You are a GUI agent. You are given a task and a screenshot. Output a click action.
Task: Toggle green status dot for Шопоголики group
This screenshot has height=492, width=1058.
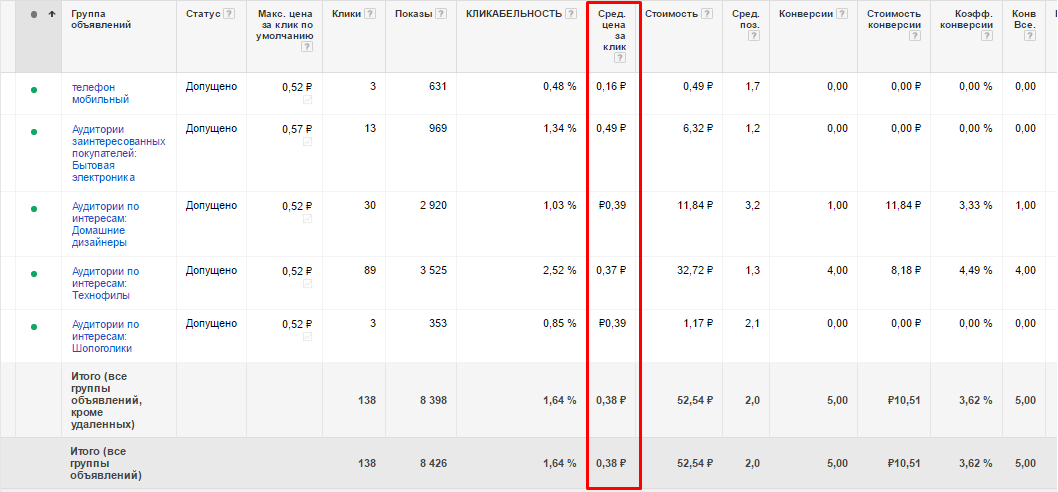(x=34, y=327)
